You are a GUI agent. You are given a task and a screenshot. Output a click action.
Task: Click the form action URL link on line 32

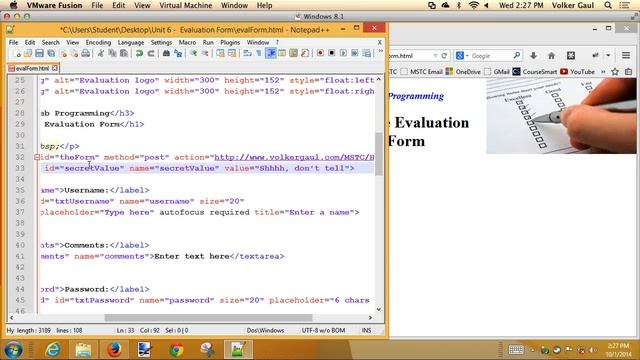point(294,157)
